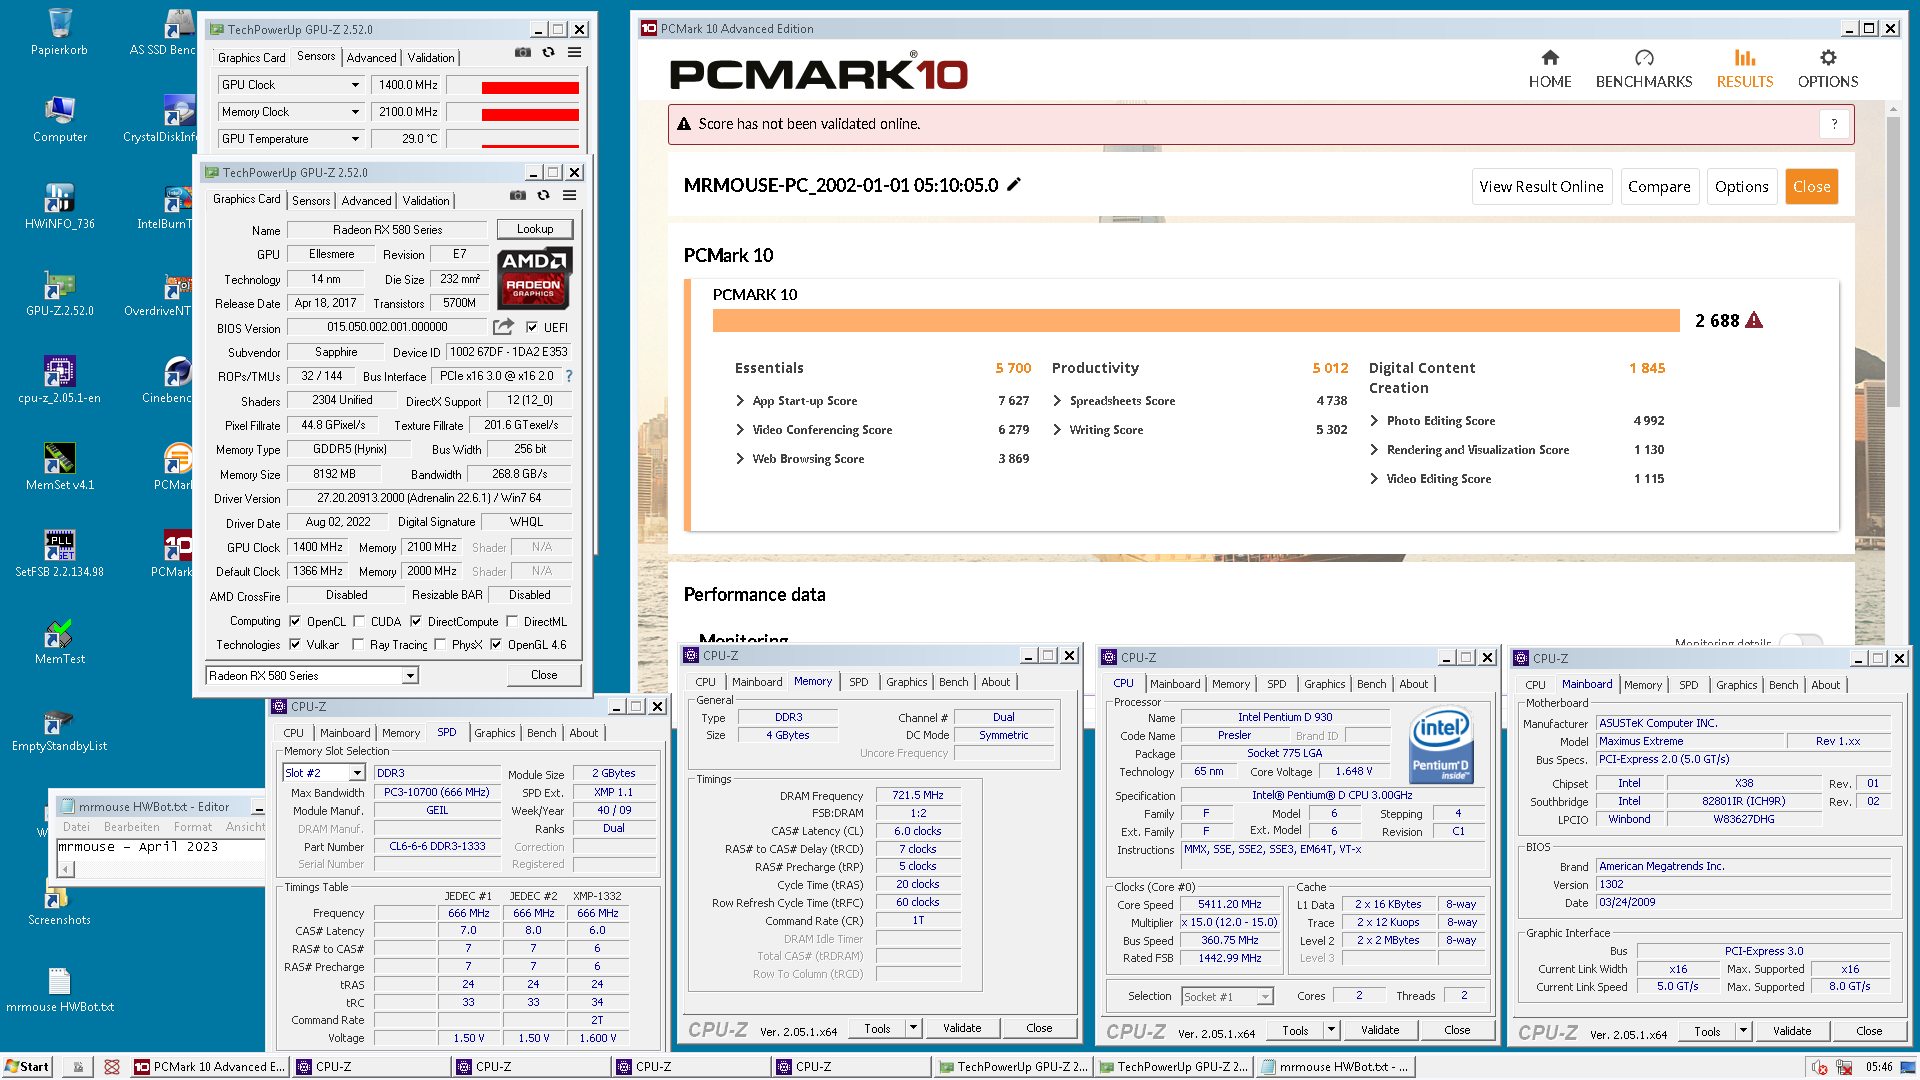Toggle CUDA checkbox in GPU-Z
Viewport: 1920px width, 1080px height.
coord(359,621)
